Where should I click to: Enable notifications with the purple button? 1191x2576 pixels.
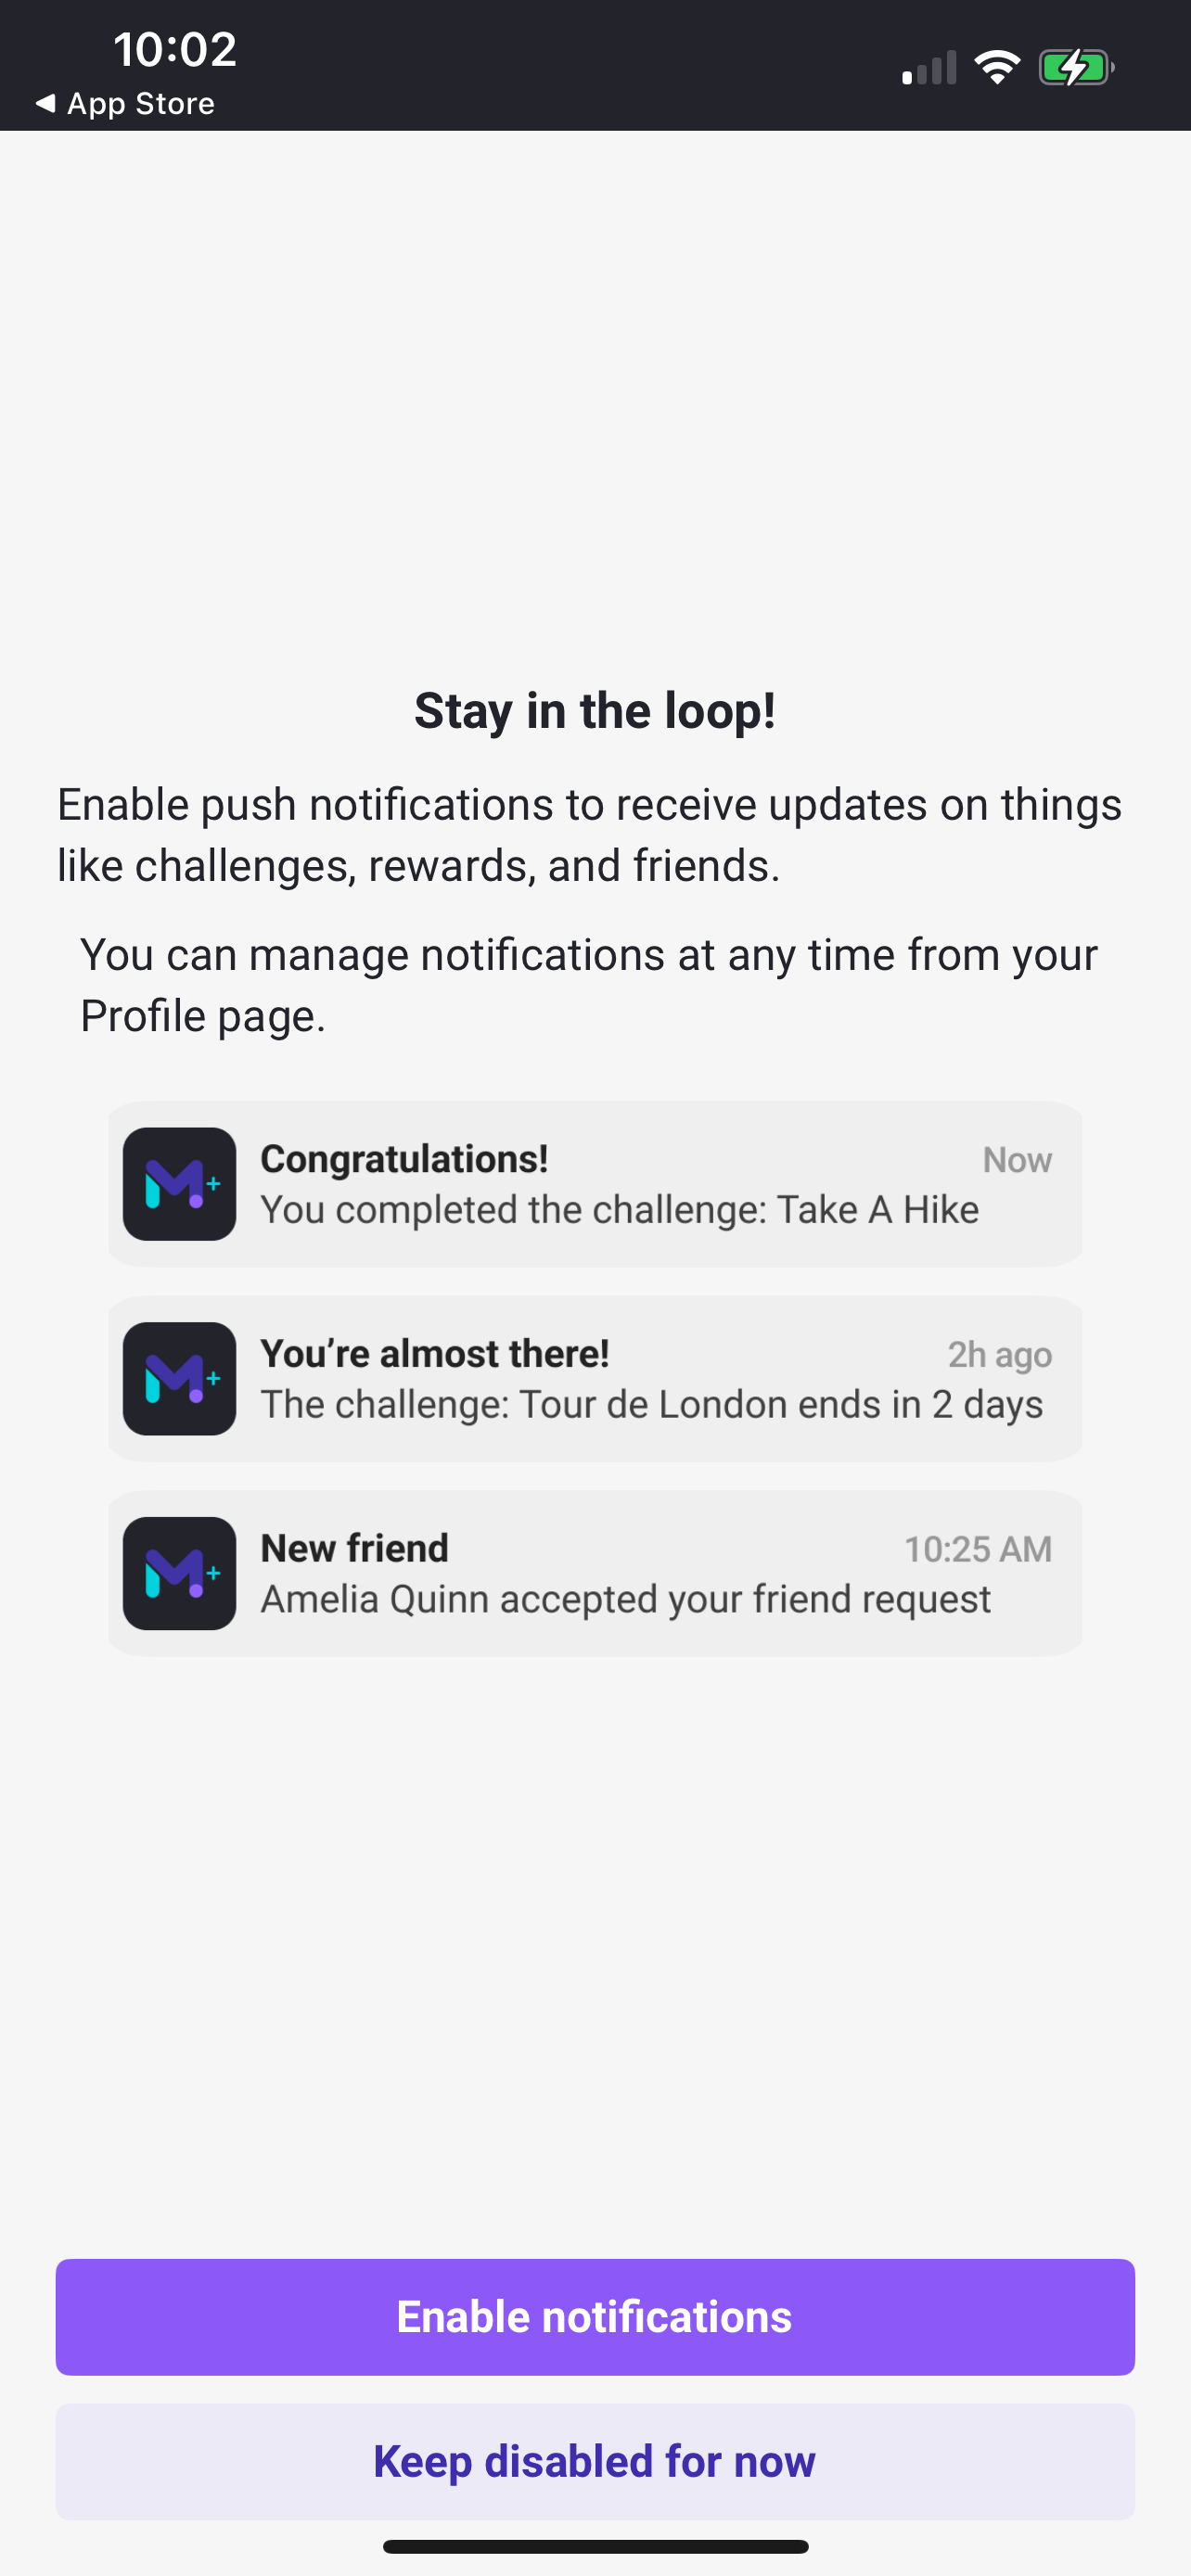point(595,2317)
